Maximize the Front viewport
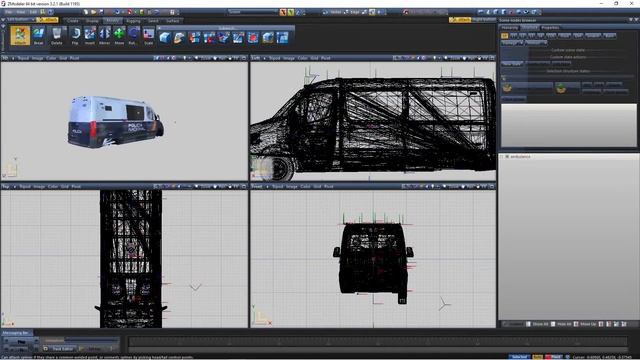 pos(492,187)
